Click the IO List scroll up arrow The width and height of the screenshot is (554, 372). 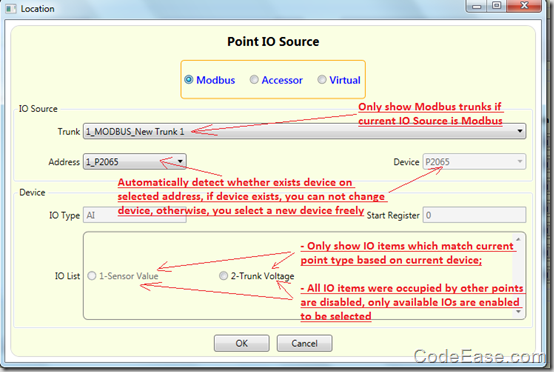[518, 240]
